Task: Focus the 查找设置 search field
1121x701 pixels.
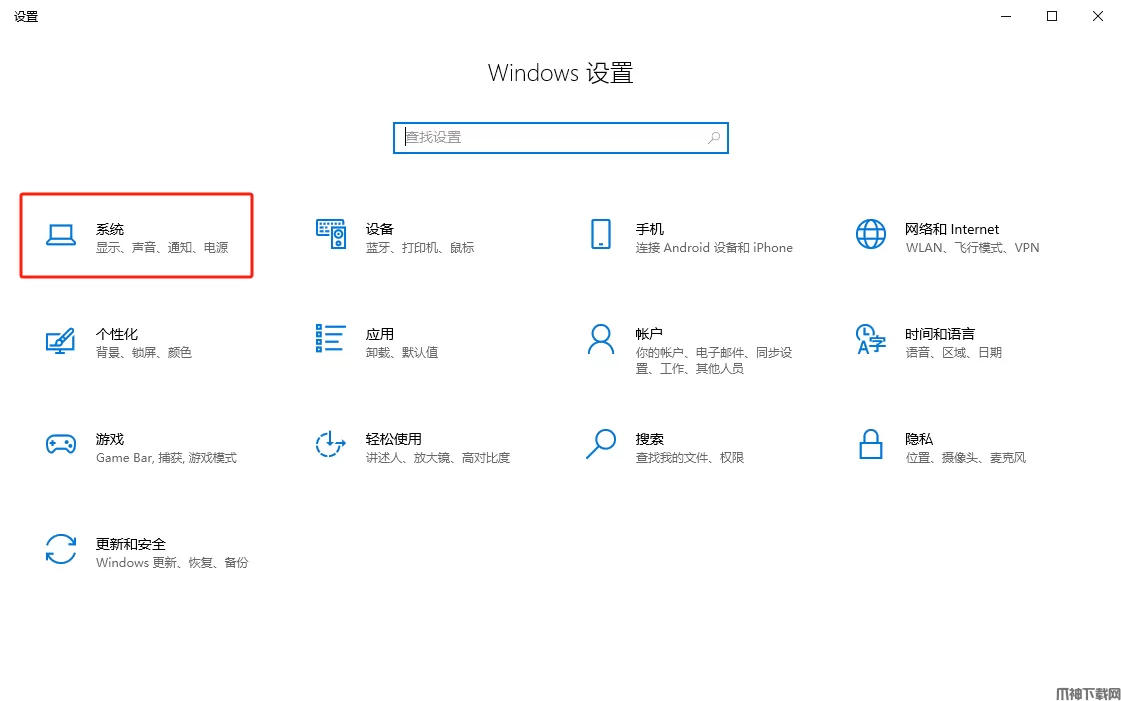Action: click(560, 138)
